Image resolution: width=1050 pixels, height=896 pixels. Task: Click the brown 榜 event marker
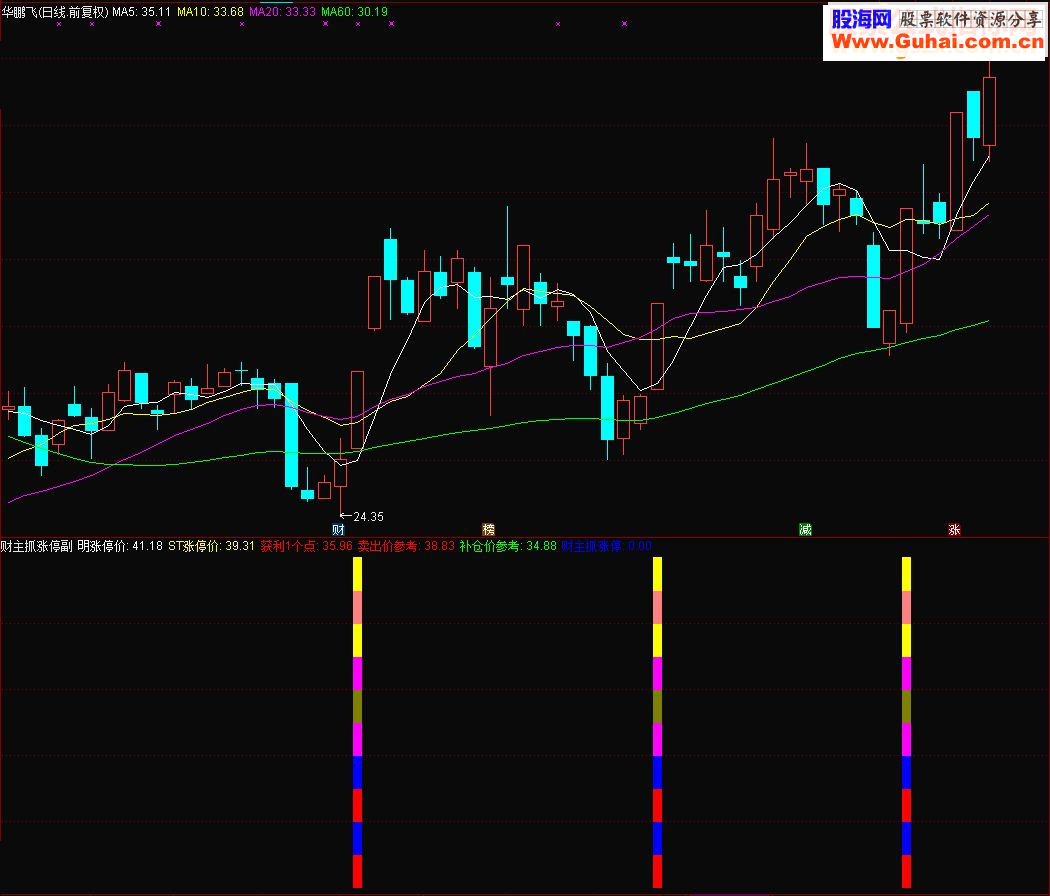tap(489, 530)
